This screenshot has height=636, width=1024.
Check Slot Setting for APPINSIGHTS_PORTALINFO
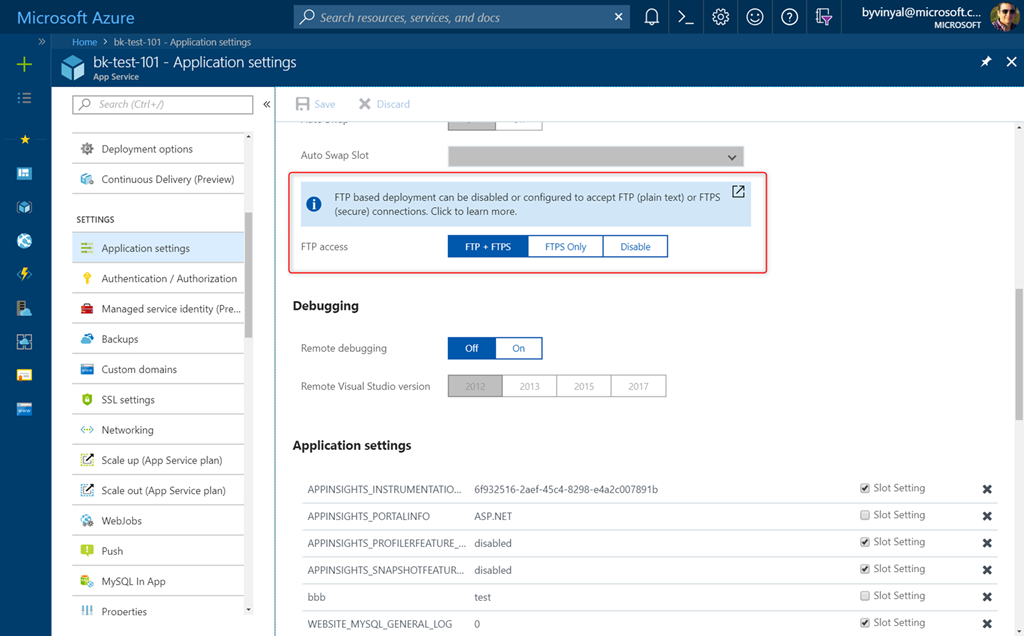pos(865,515)
